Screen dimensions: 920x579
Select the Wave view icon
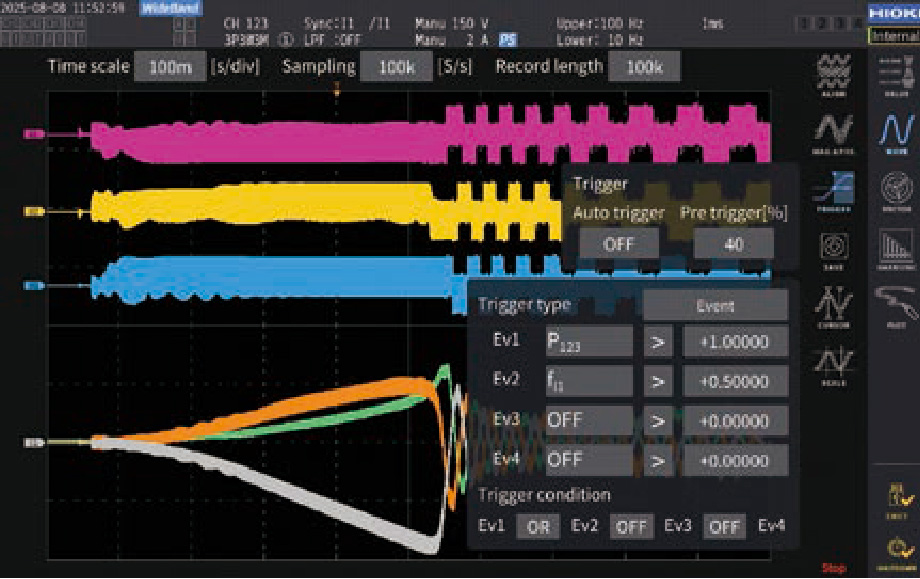click(x=893, y=133)
